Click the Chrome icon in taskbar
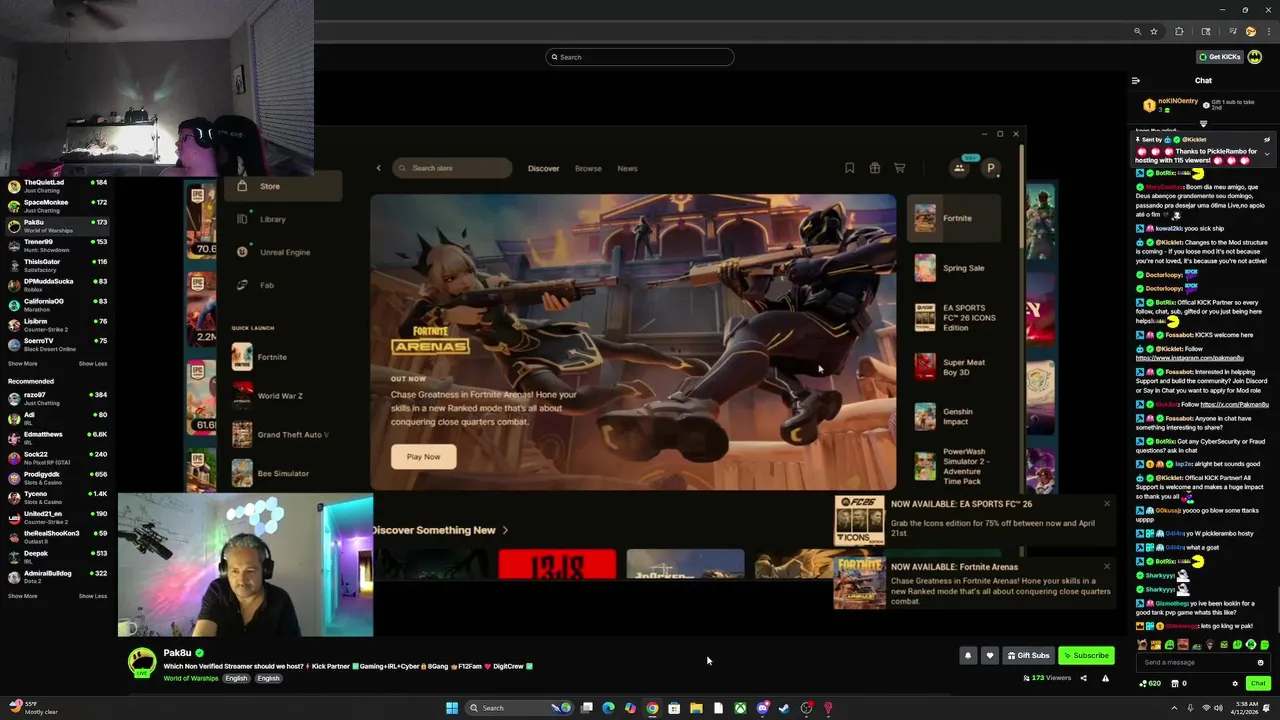The width and height of the screenshot is (1280, 720). [x=652, y=708]
